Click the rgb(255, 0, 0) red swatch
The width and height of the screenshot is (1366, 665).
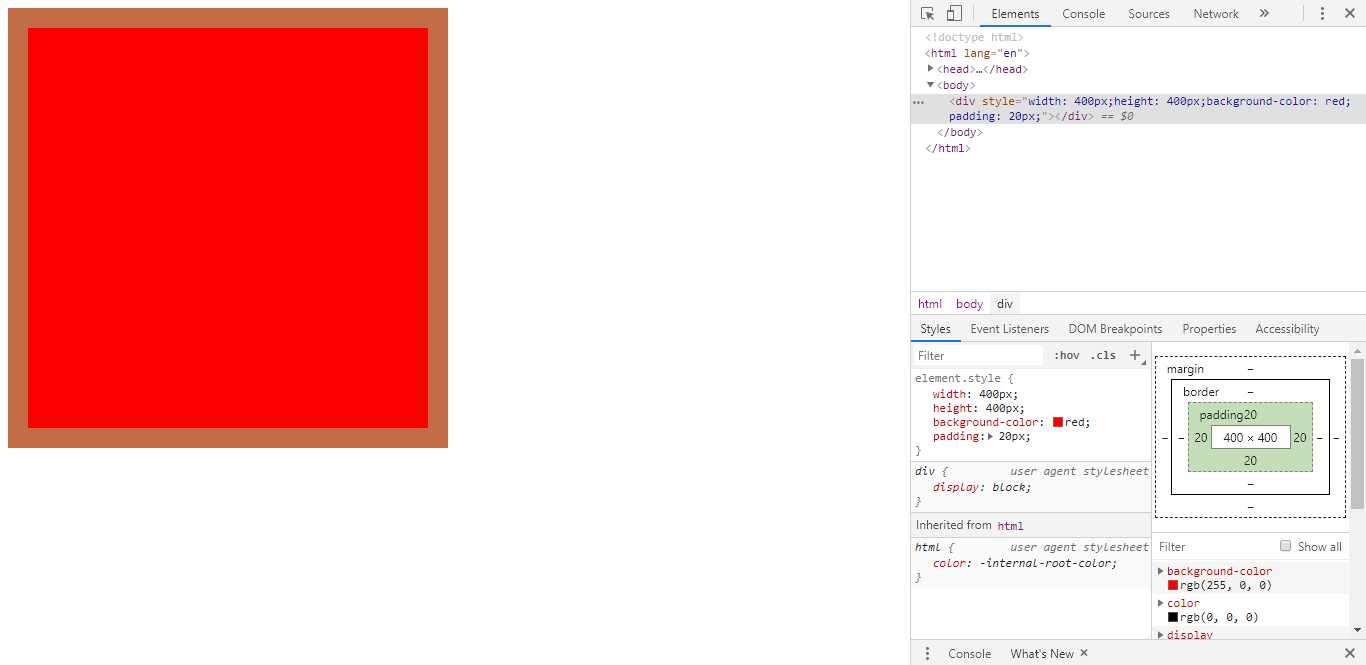pos(1173,585)
